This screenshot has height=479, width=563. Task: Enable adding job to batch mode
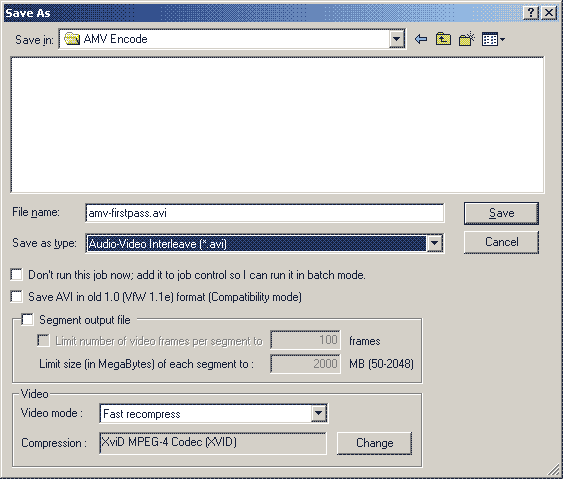pyautogui.click(x=17, y=275)
